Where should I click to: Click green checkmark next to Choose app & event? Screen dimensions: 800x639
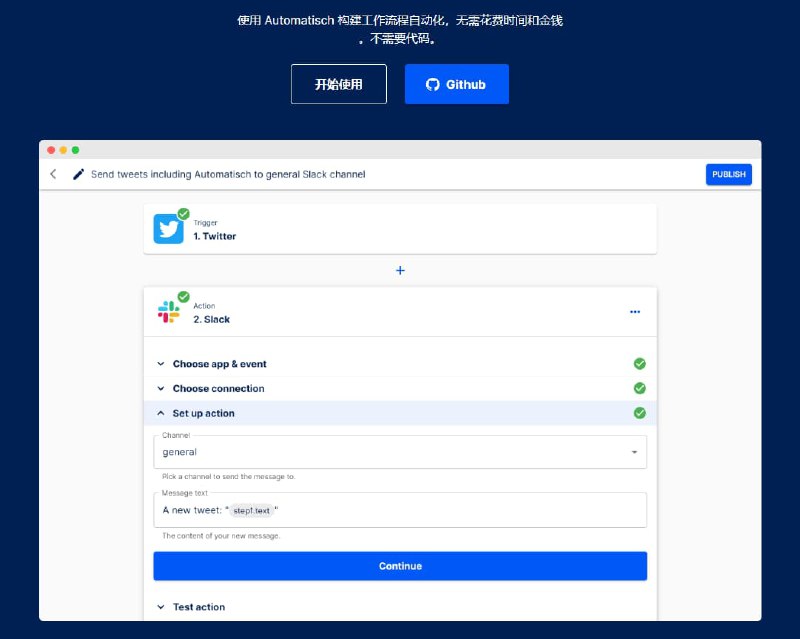pyautogui.click(x=639, y=364)
